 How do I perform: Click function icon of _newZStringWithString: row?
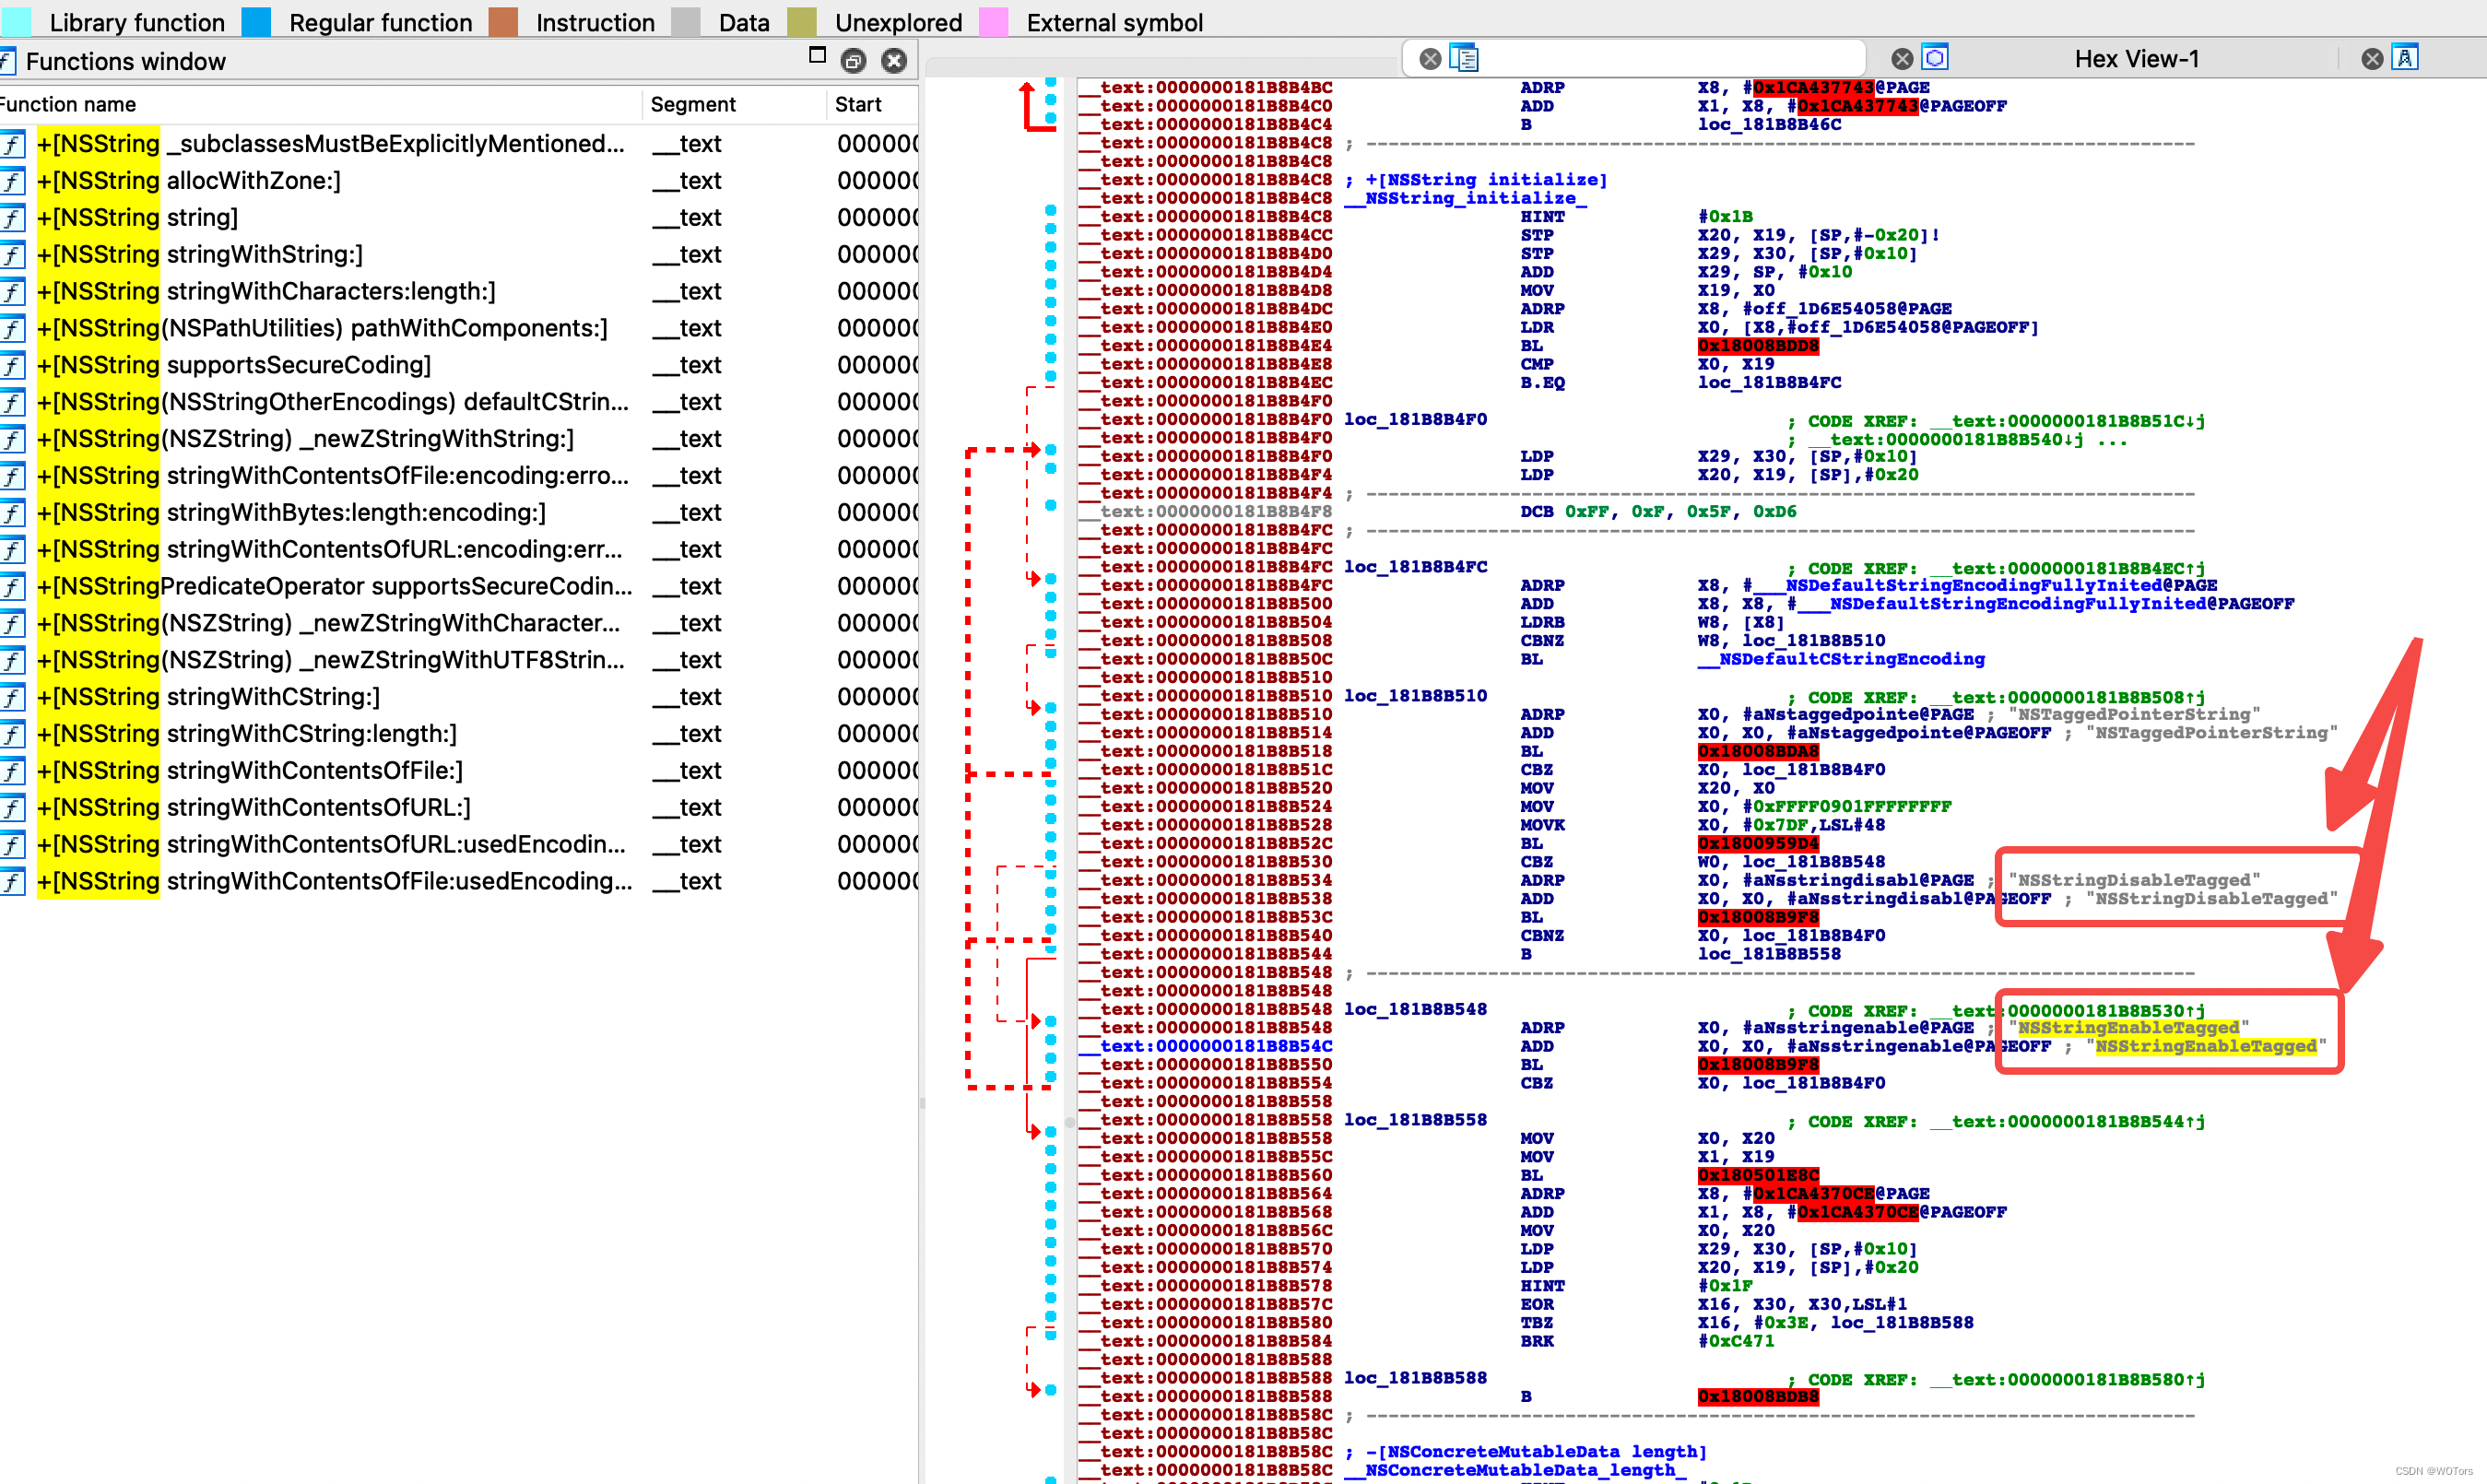12,439
